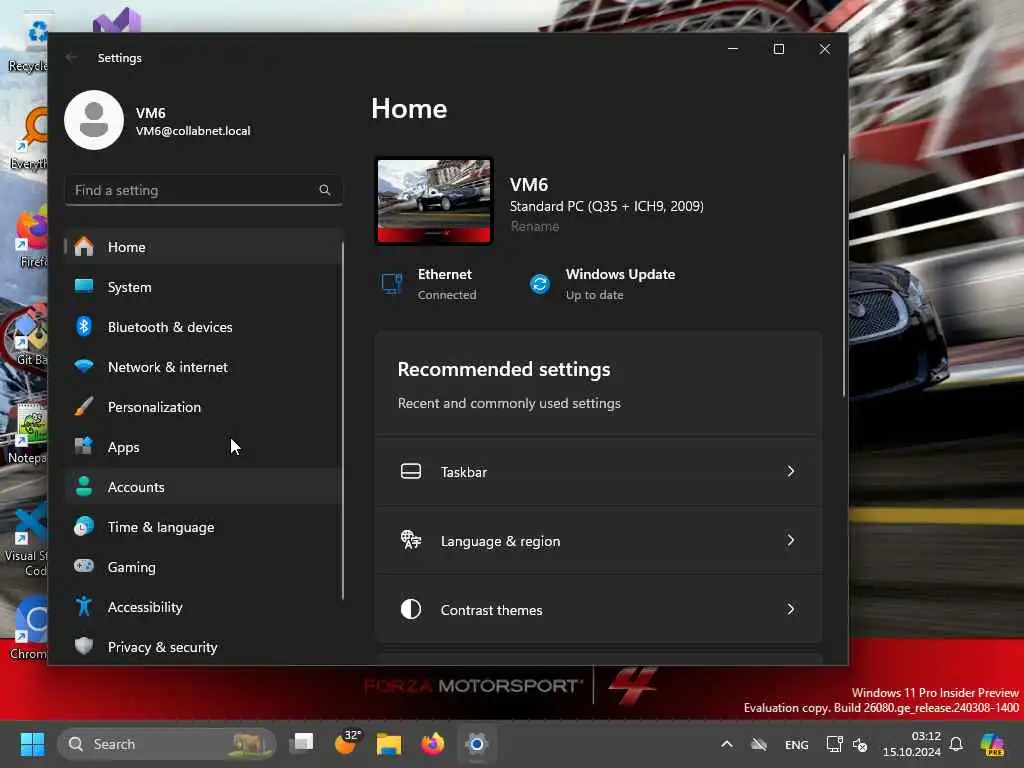Click the network tray icon

coord(834,744)
